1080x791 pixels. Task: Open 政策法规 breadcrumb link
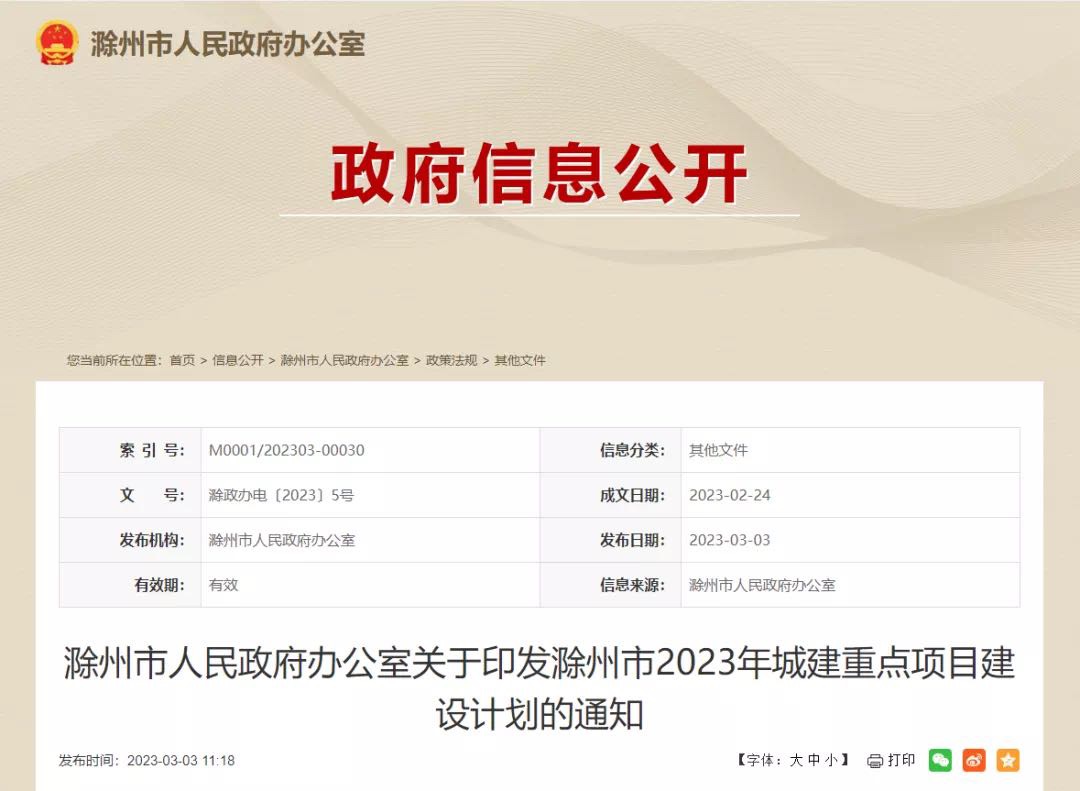pyautogui.click(x=452, y=360)
